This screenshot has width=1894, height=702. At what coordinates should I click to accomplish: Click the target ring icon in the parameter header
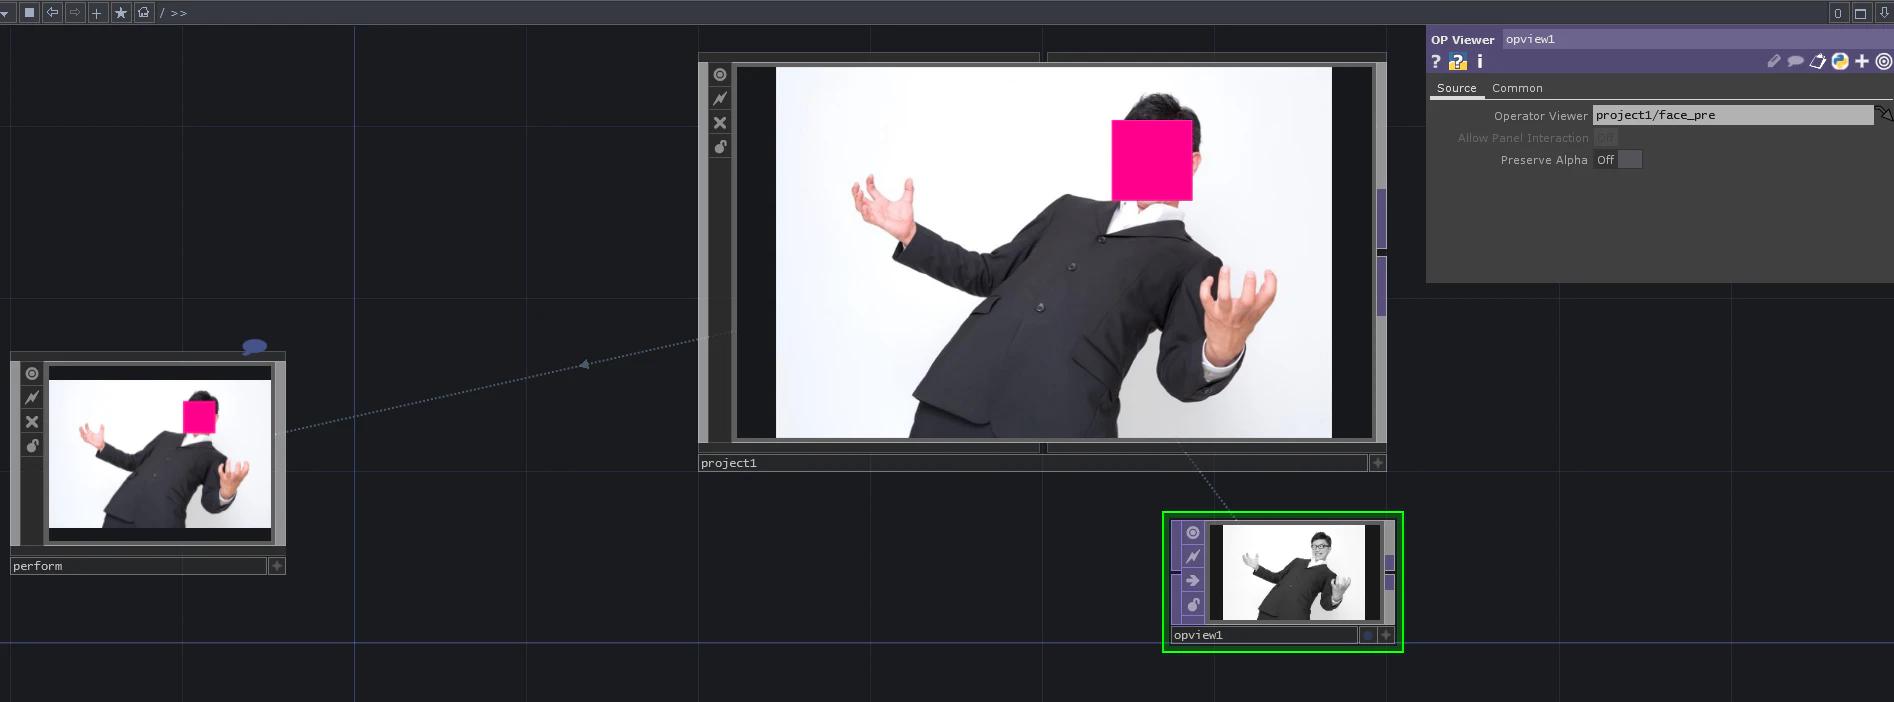[1884, 61]
